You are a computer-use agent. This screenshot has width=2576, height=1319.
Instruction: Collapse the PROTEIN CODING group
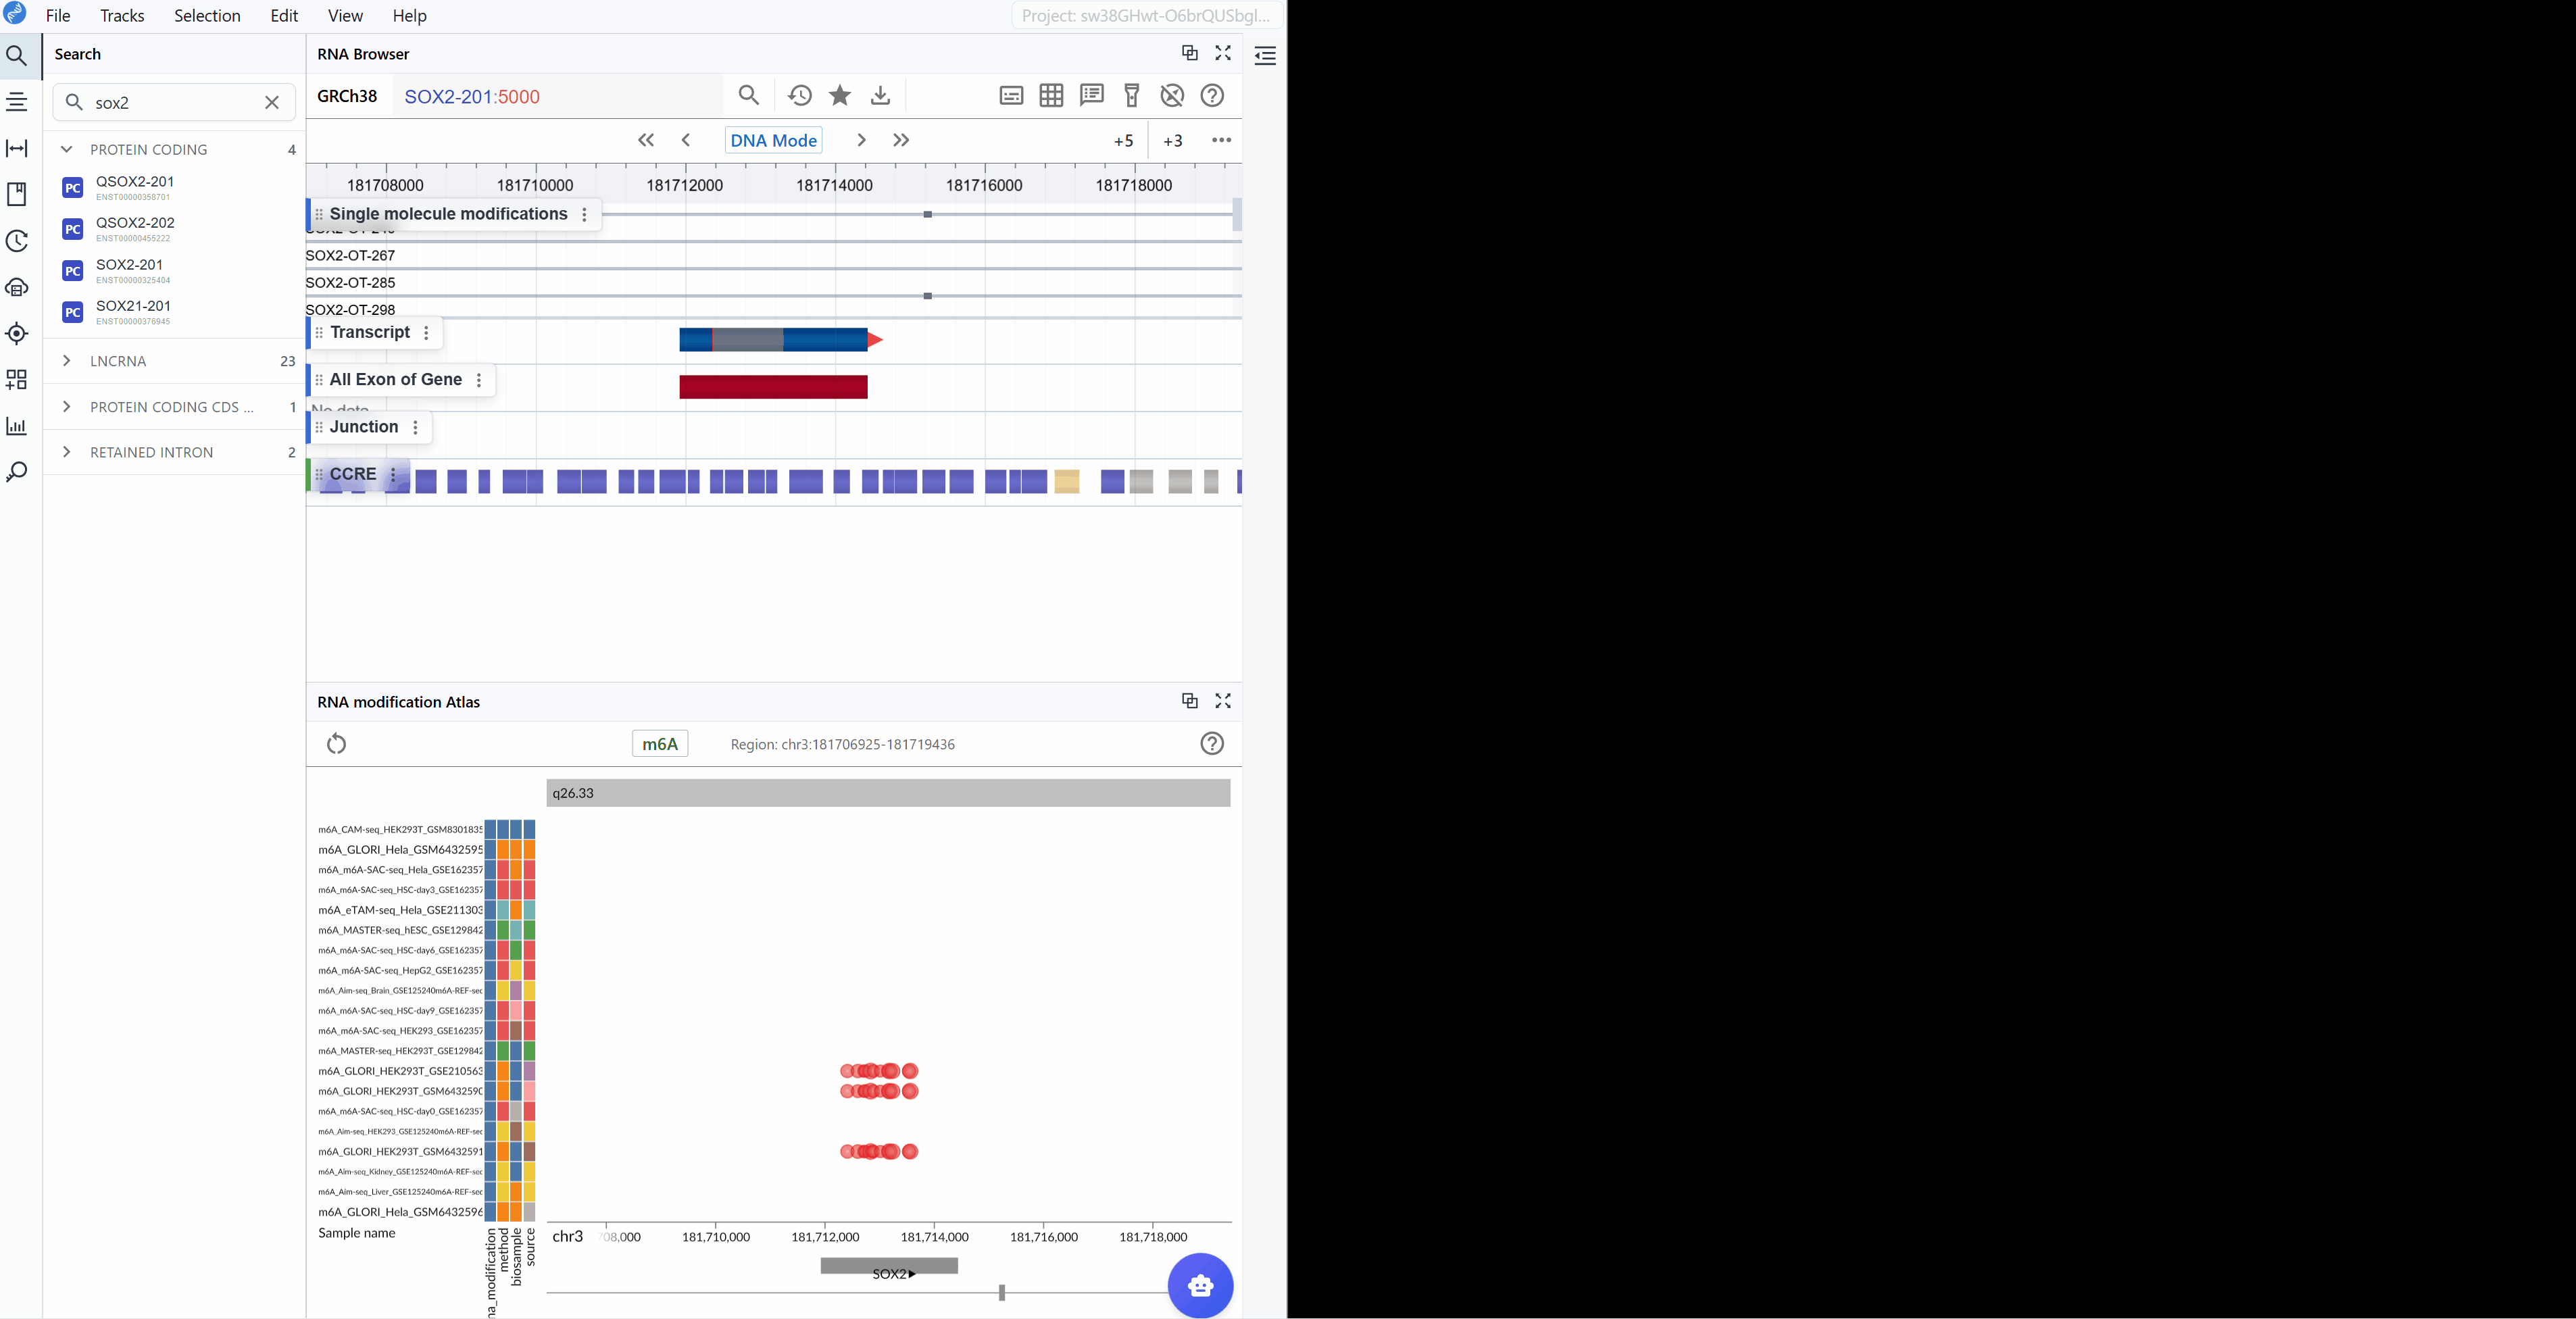click(x=67, y=150)
